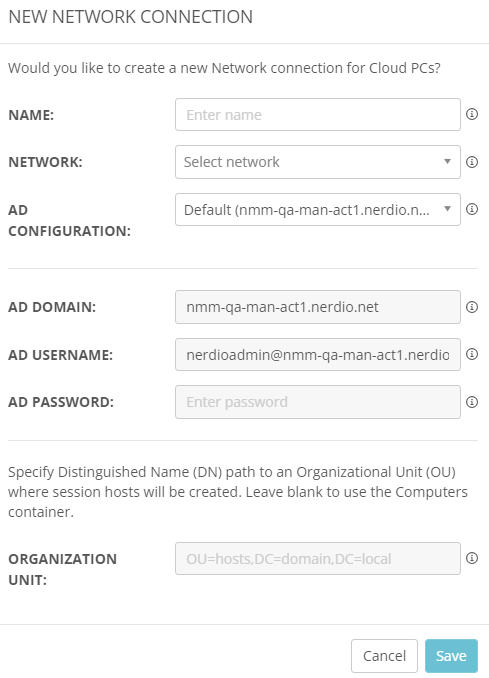The image size is (489, 678).
Task: Open the Select network dropdown
Action: tap(318, 162)
